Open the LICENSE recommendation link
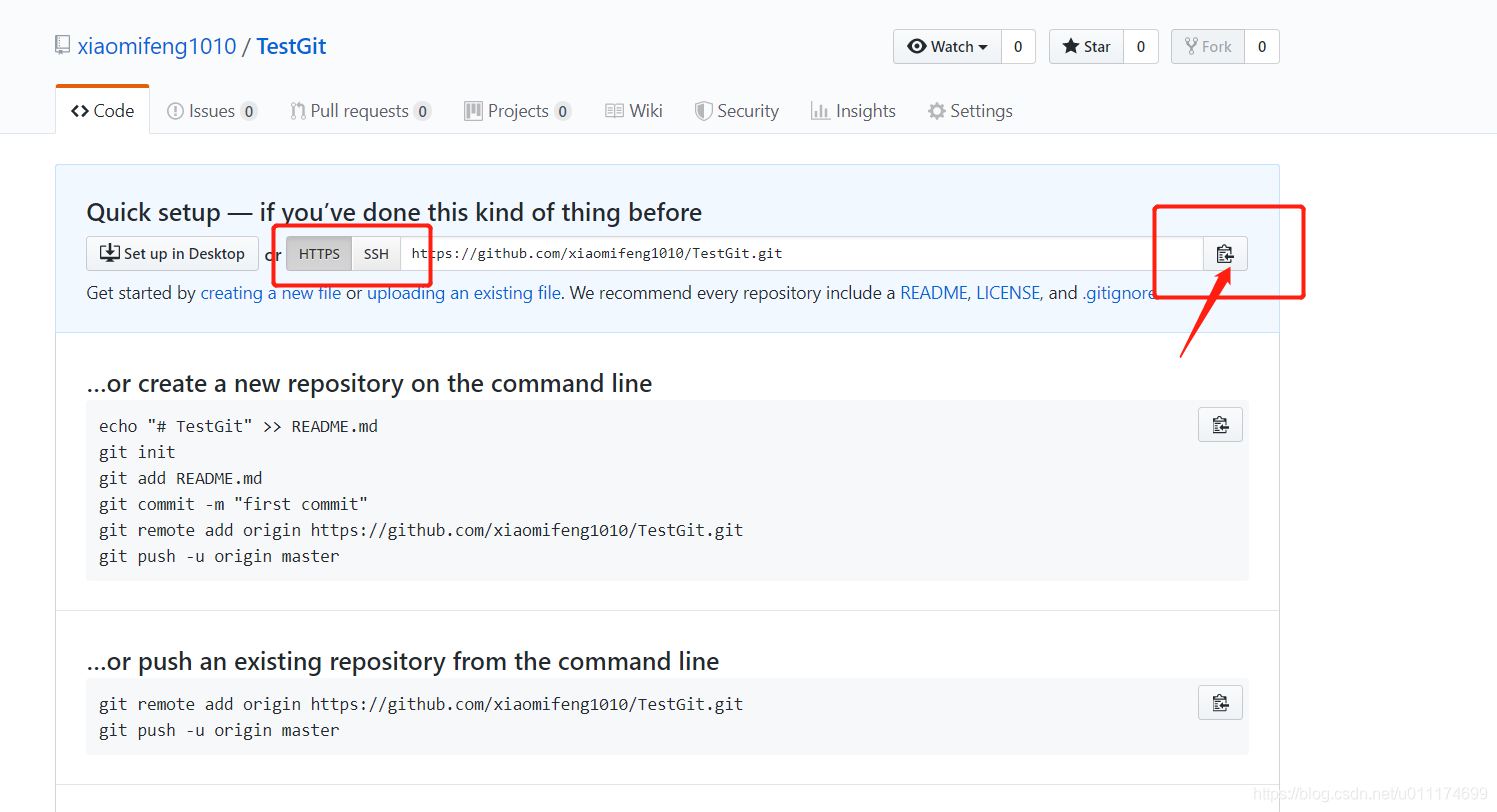 (1008, 293)
